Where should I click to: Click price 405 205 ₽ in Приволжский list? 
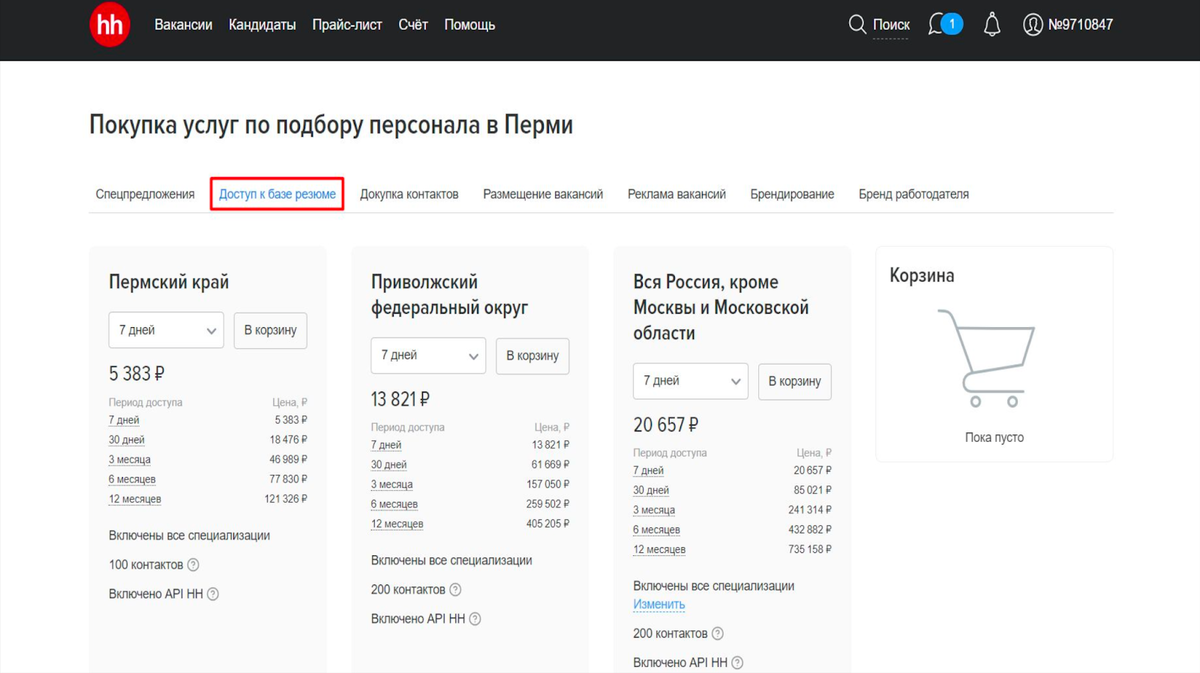(548, 524)
